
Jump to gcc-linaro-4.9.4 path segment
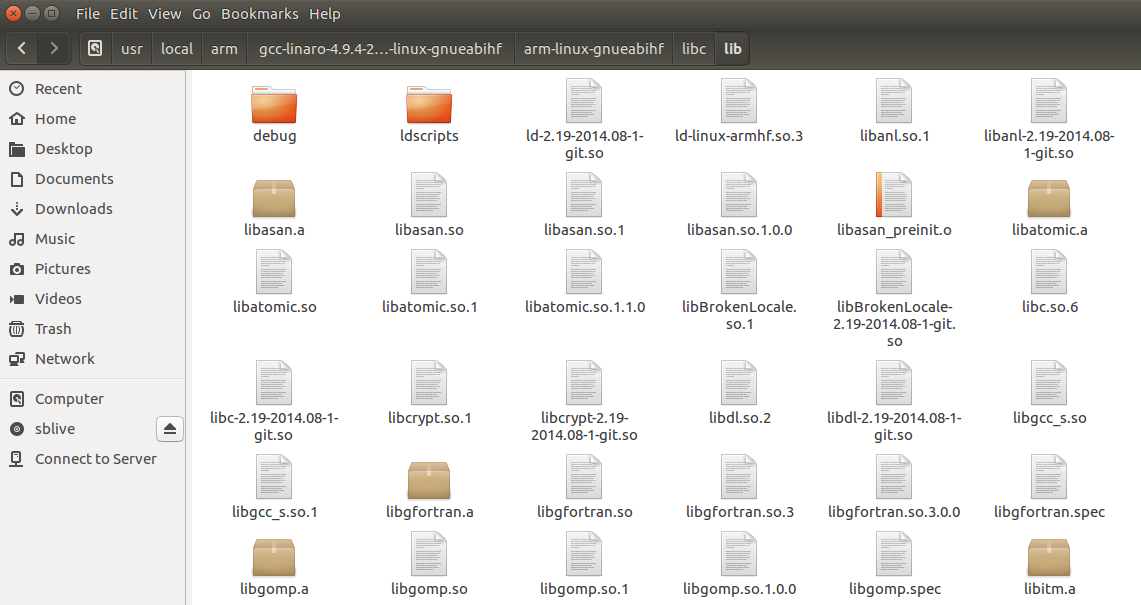(381, 49)
